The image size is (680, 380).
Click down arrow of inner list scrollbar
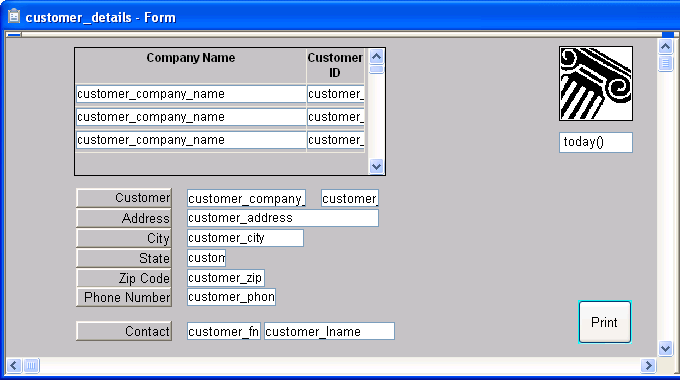pyautogui.click(x=376, y=166)
